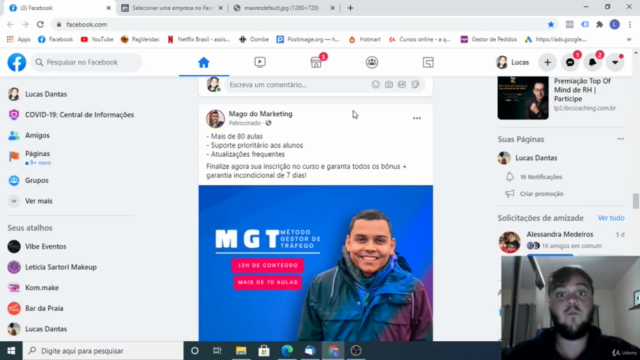Open the notifications bell icon
Viewport: 640px width, 360px height.
[x=593, y=62]
